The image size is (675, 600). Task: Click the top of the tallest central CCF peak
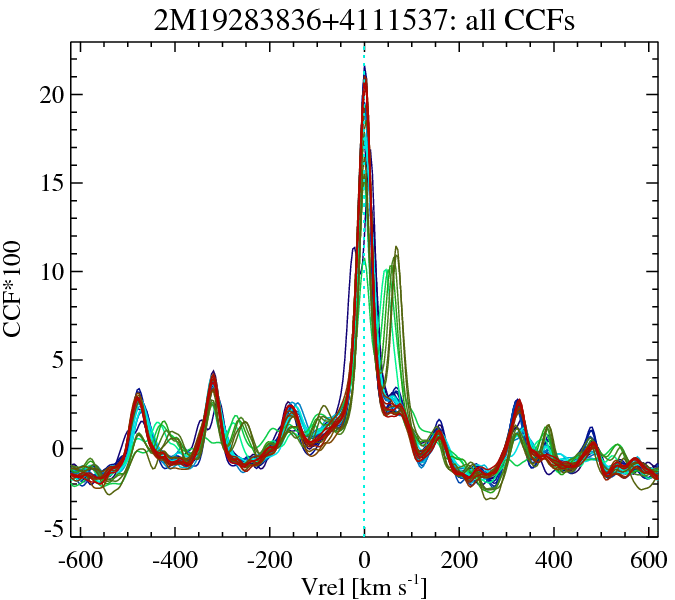click(x=365, y=70)
